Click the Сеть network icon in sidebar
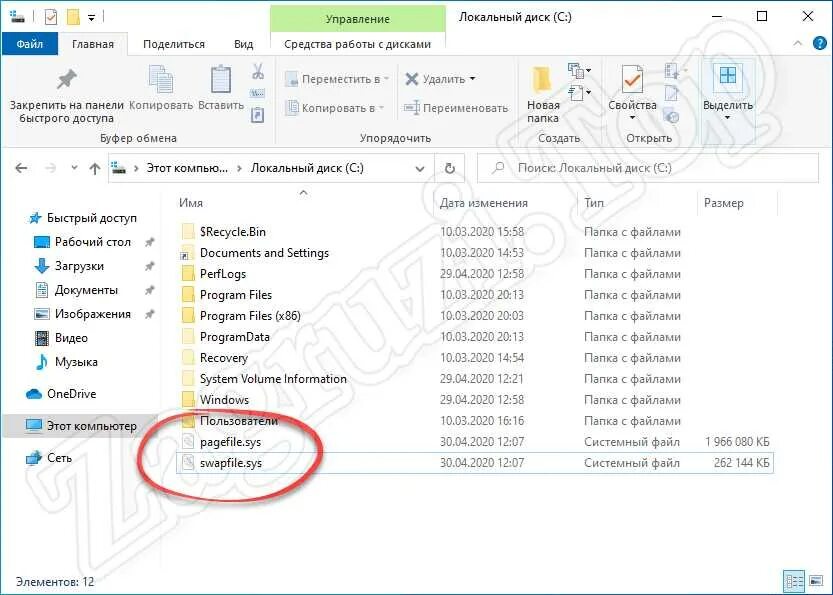The image size is (833, 595). (x=33, y=457)
